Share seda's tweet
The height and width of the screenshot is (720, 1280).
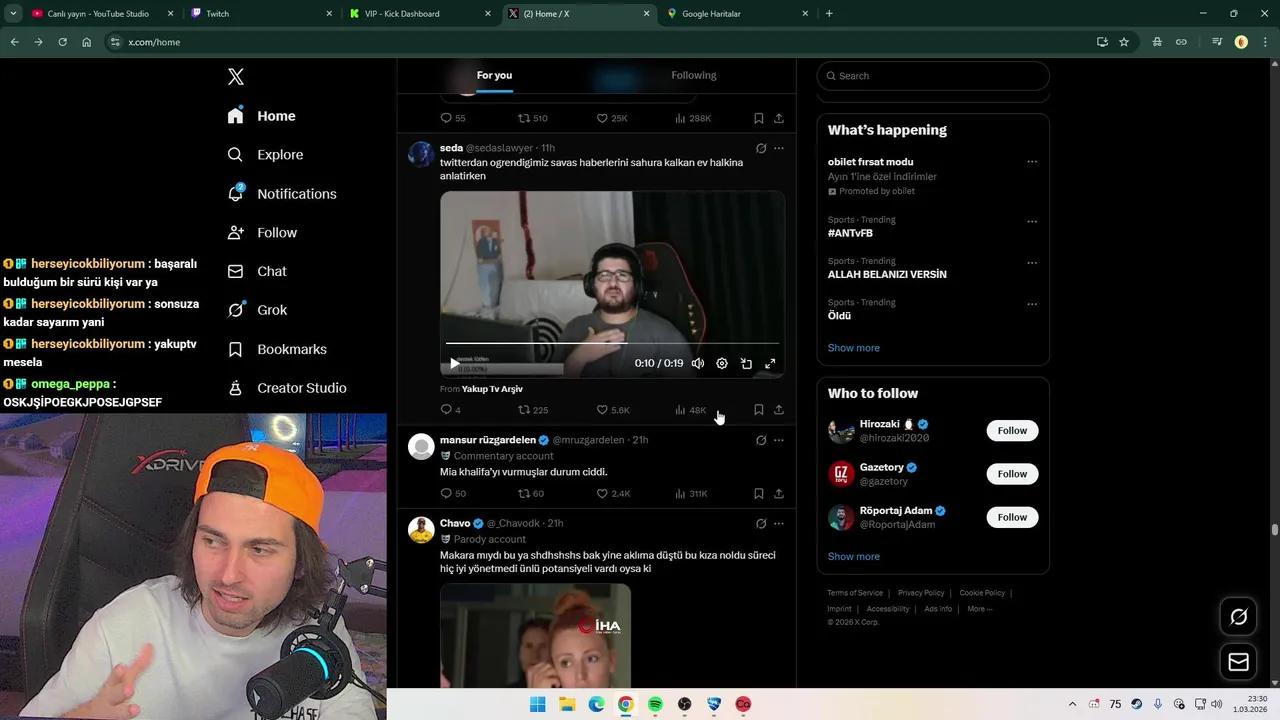(779, 410)
